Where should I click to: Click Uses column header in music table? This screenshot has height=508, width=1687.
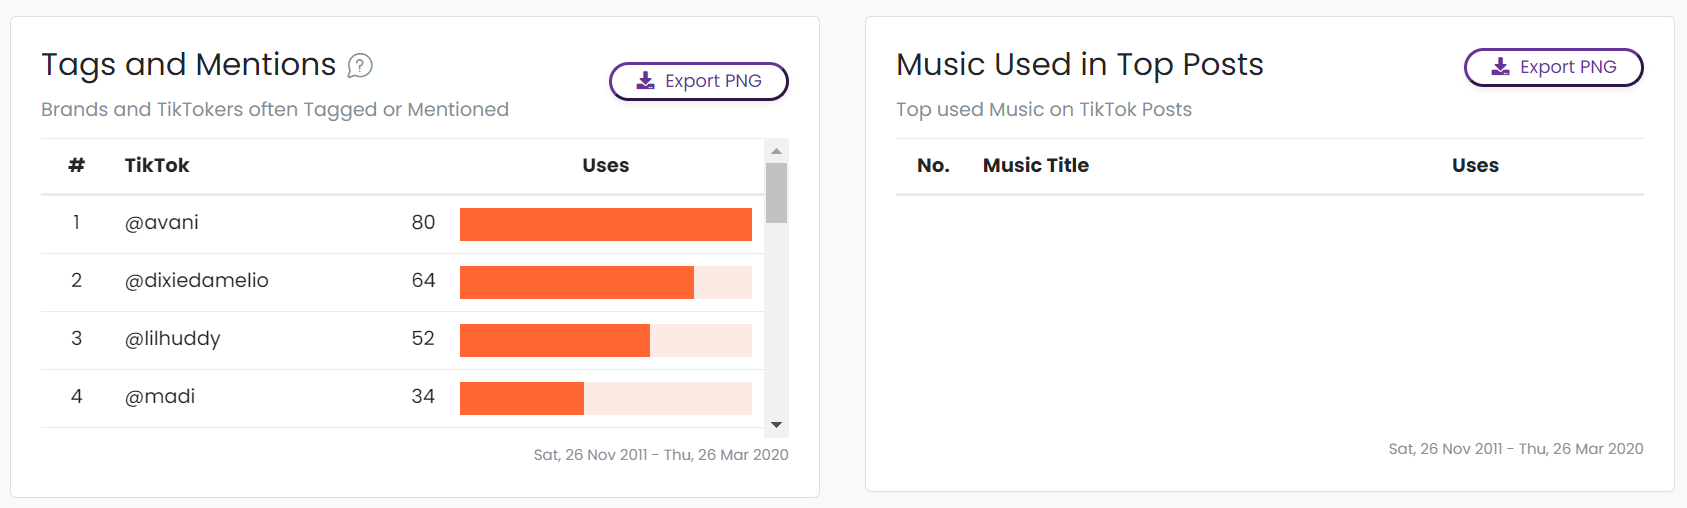point(1476,166)
